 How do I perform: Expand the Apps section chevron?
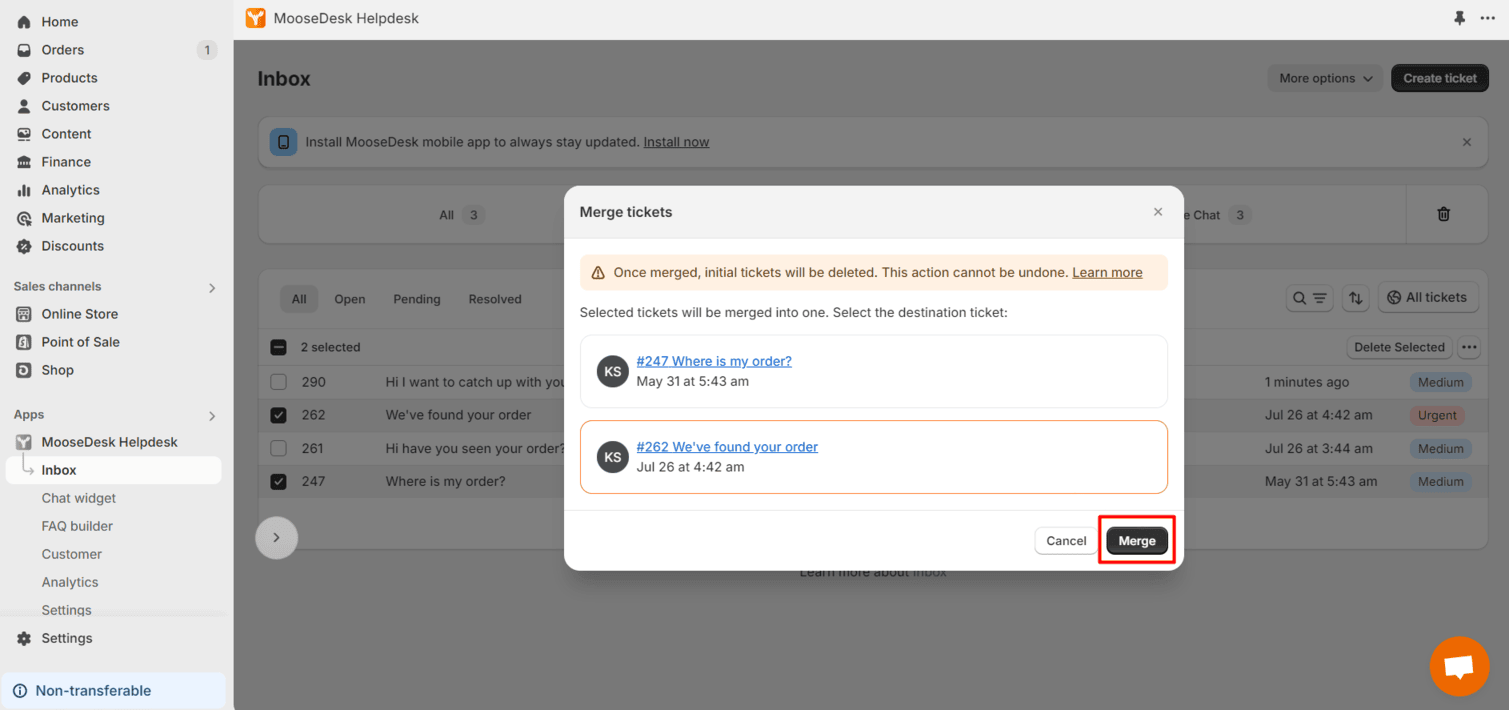[x=212, y=415]
